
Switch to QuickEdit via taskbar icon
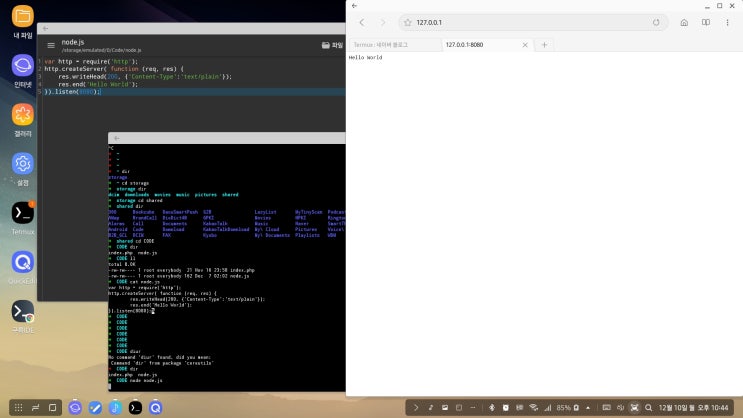click(x=155, y=408)
